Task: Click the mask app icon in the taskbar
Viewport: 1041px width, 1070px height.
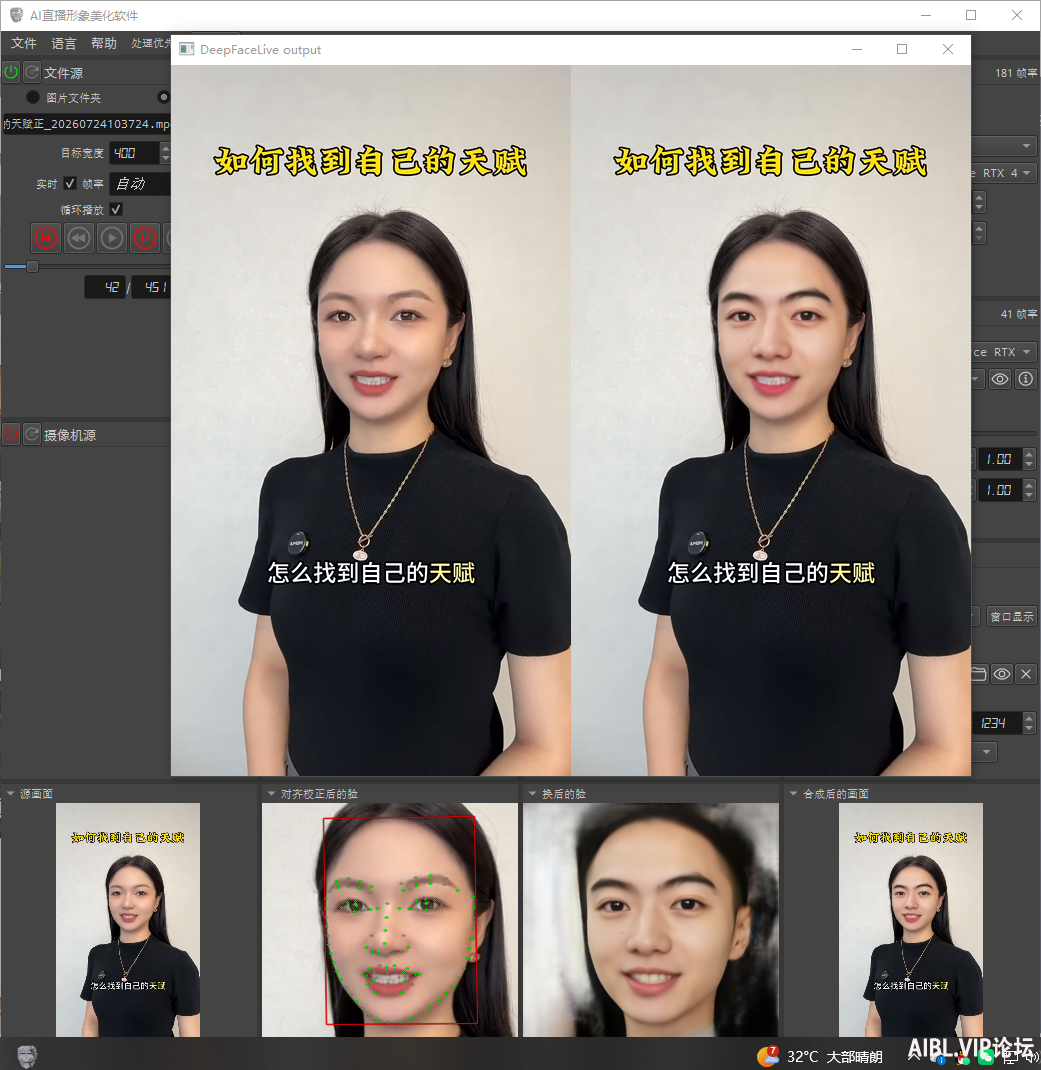Action: point(27,1056)
